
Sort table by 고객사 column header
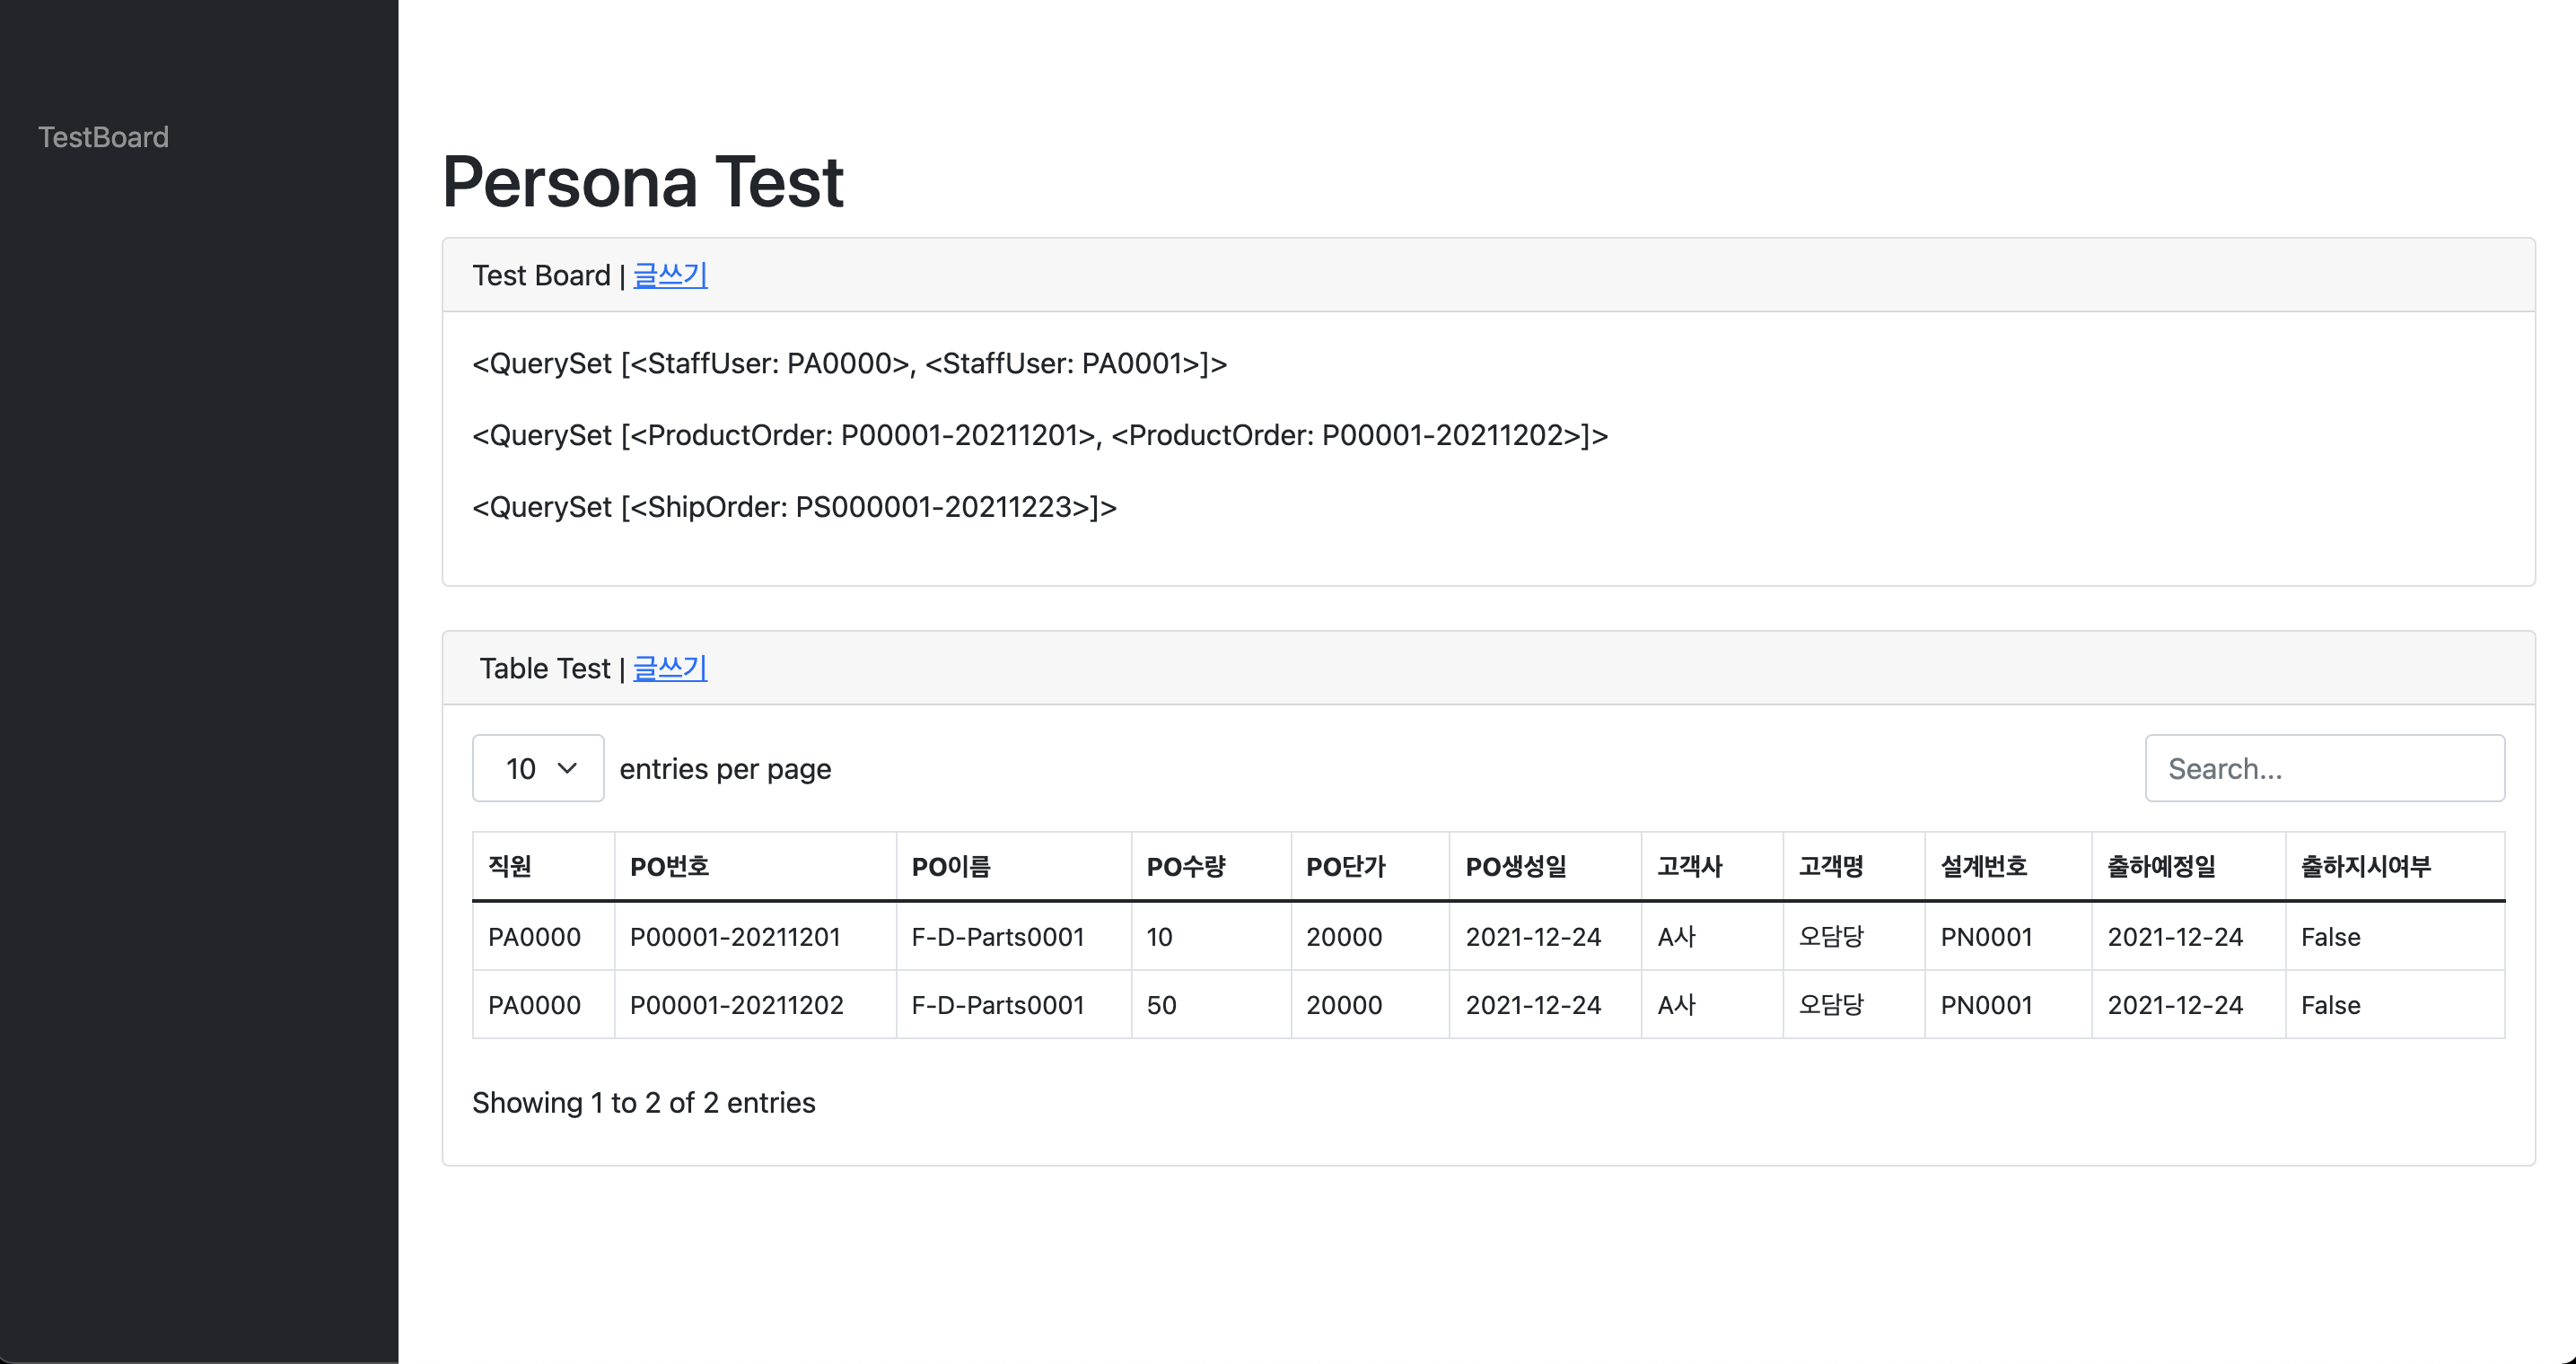(x=1689, y=866)
